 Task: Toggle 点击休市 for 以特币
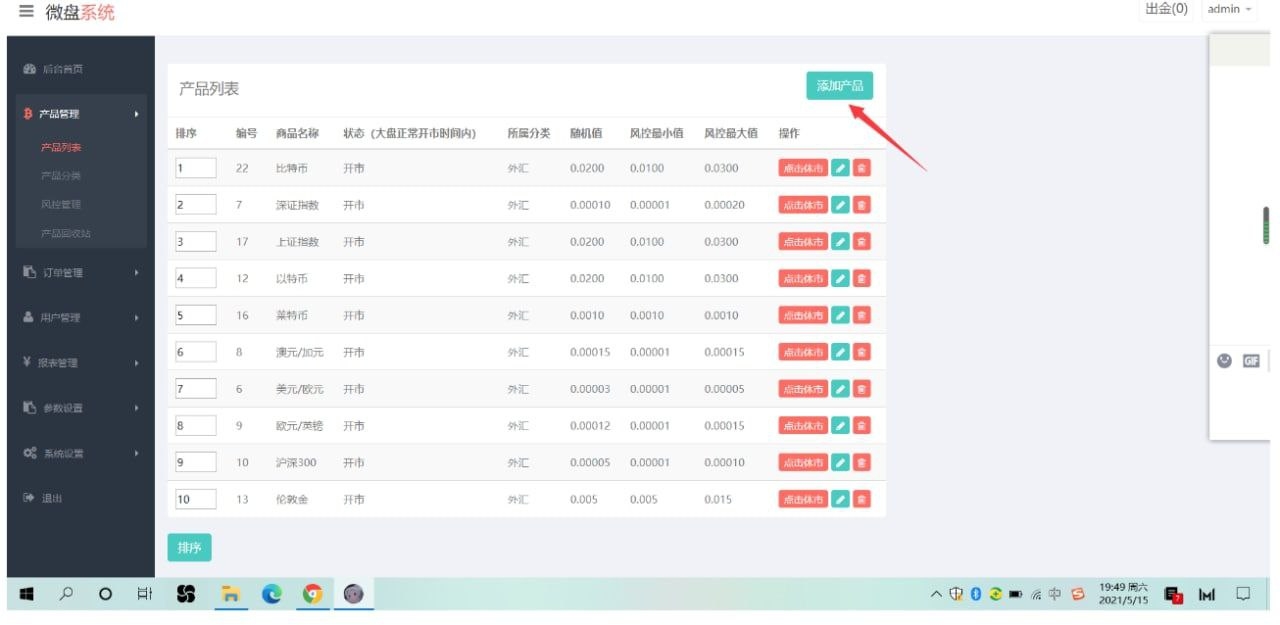803,279
